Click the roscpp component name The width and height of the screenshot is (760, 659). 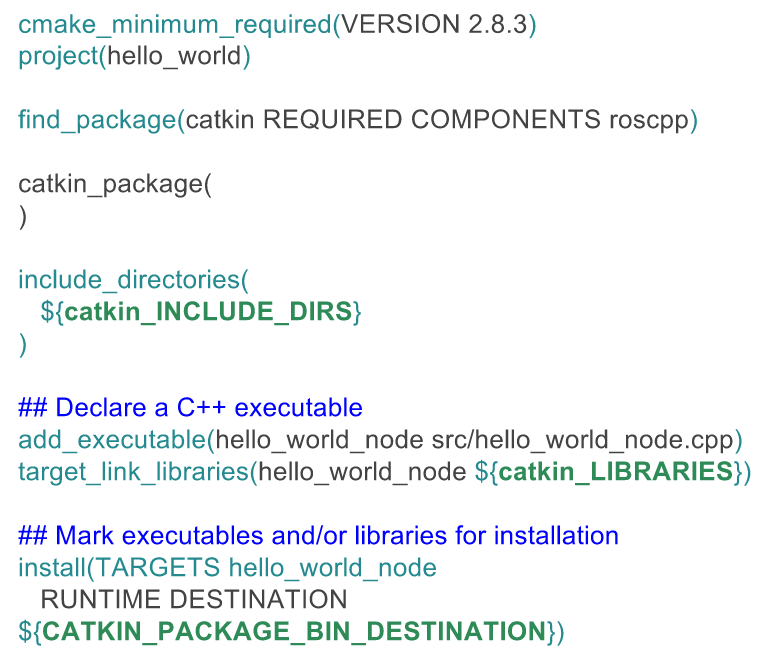coord(649,120)
